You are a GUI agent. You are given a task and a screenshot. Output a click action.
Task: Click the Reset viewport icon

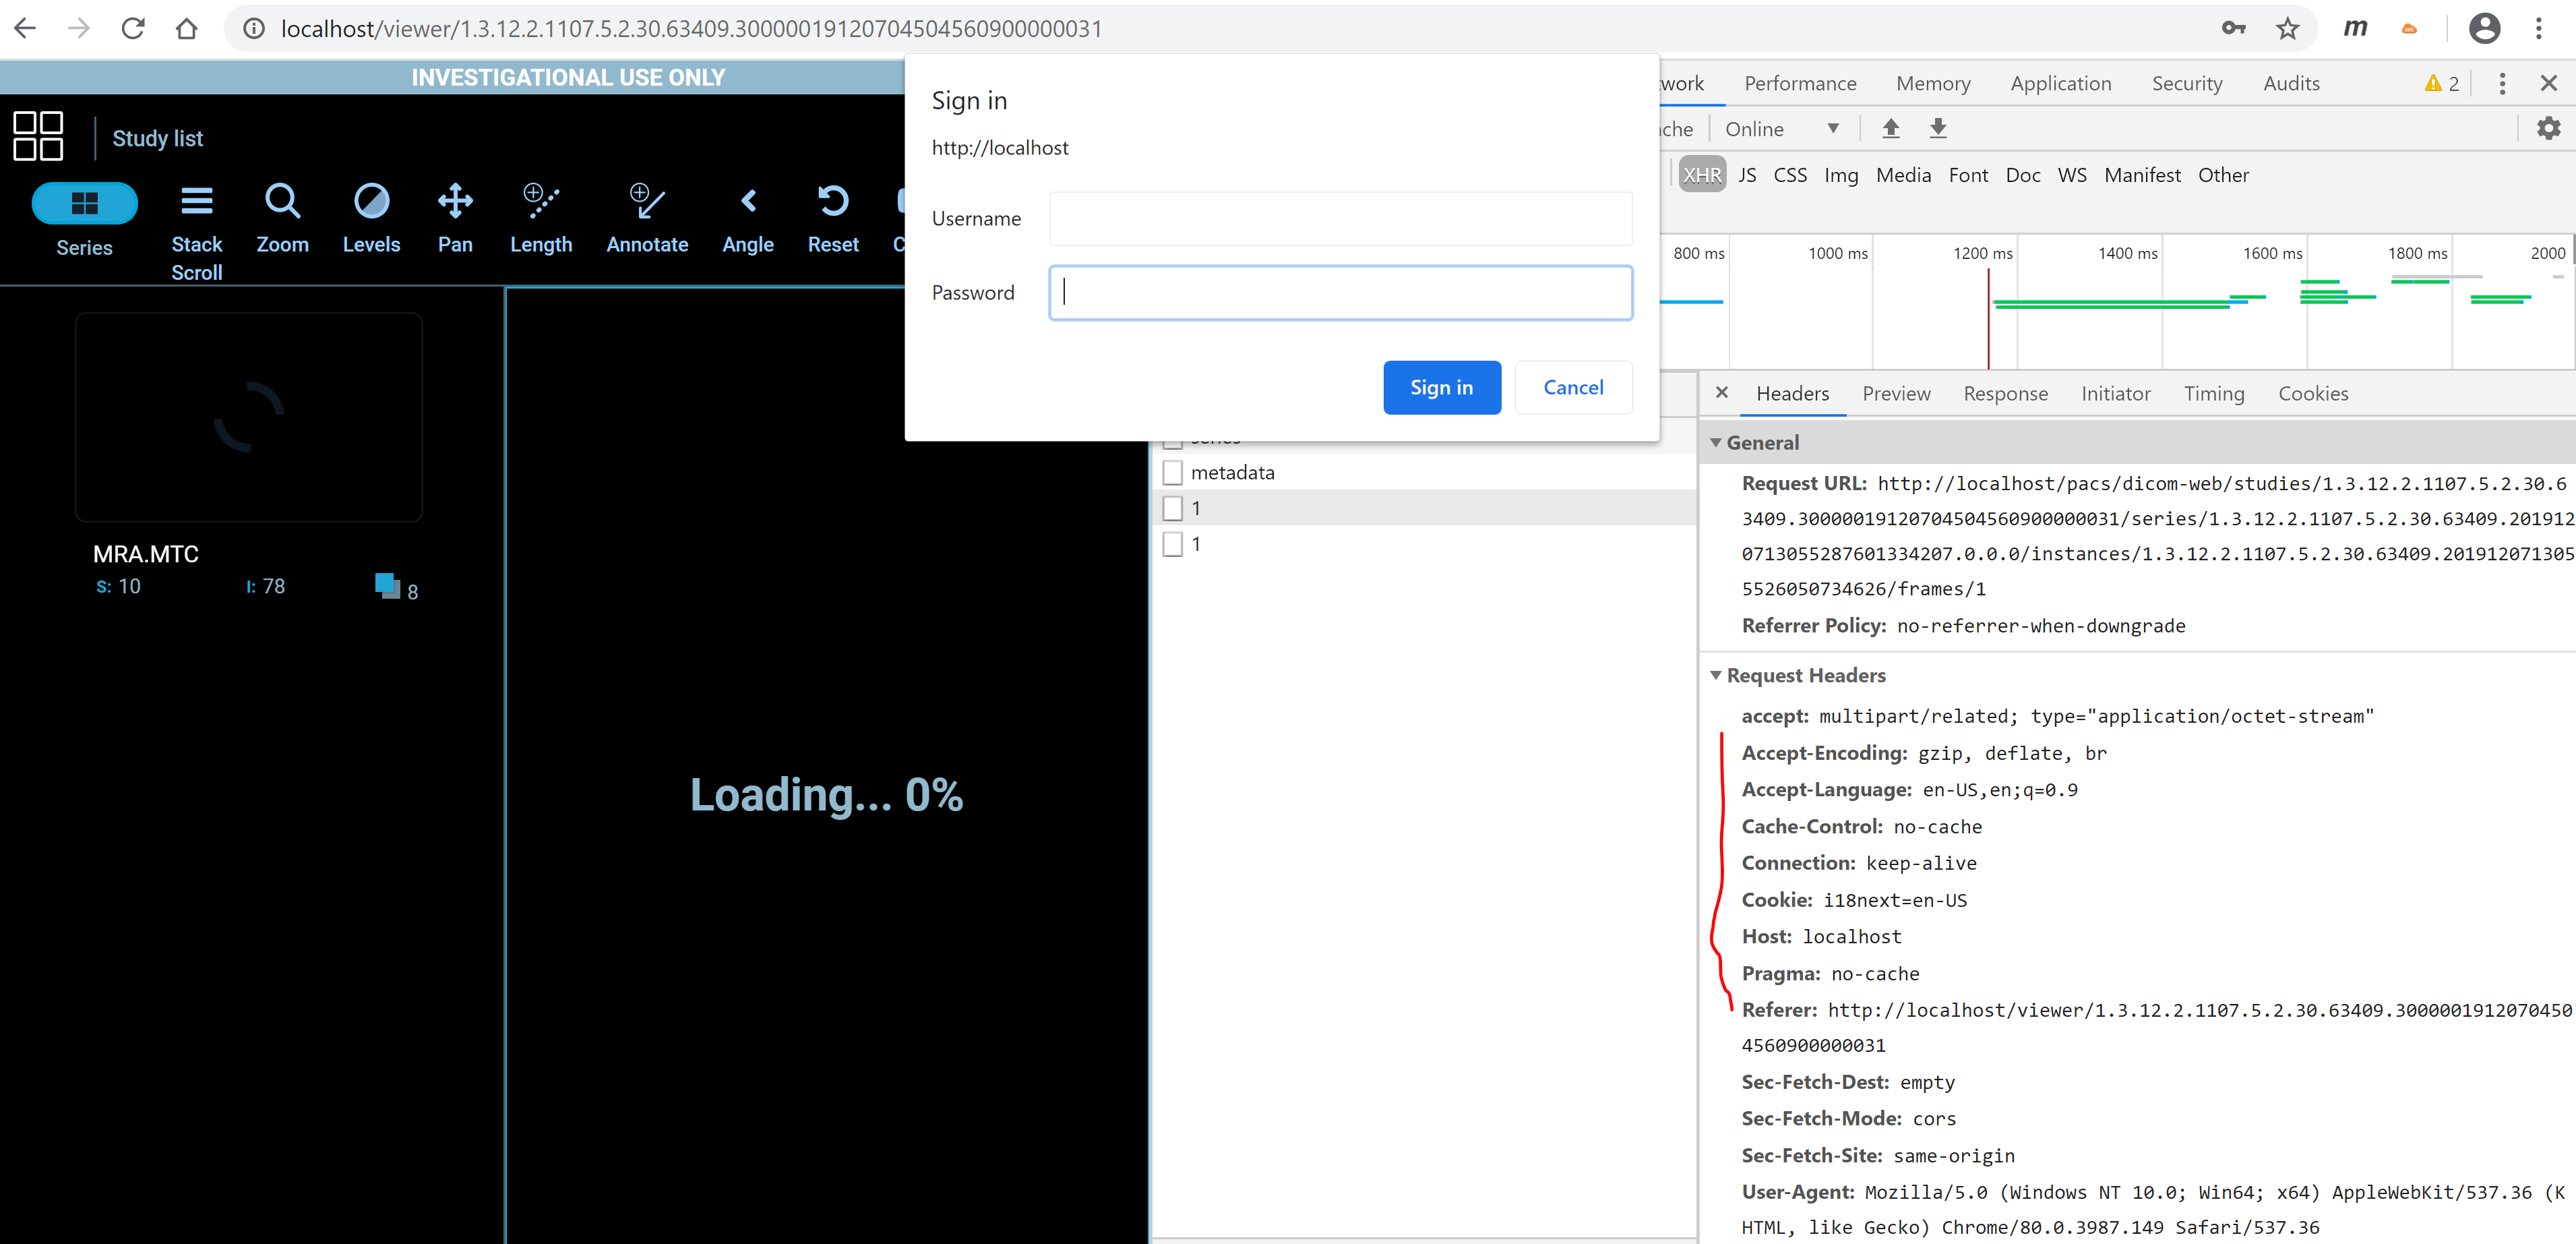[832, 202]
